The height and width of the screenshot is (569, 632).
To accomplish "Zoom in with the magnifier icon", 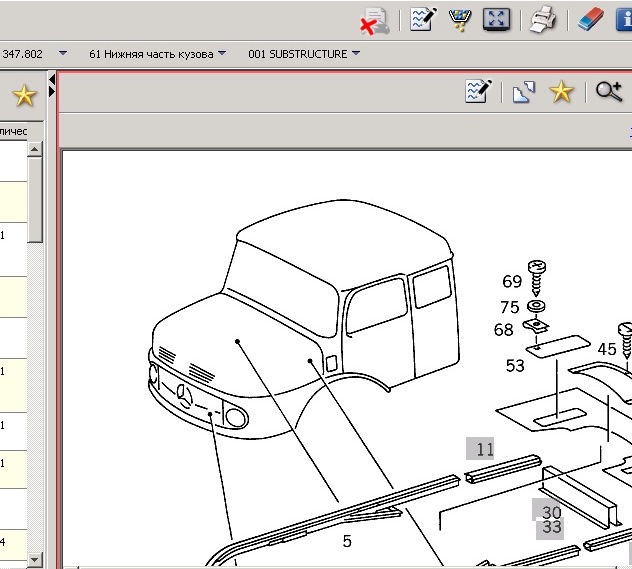I will [x=609, y=92].
